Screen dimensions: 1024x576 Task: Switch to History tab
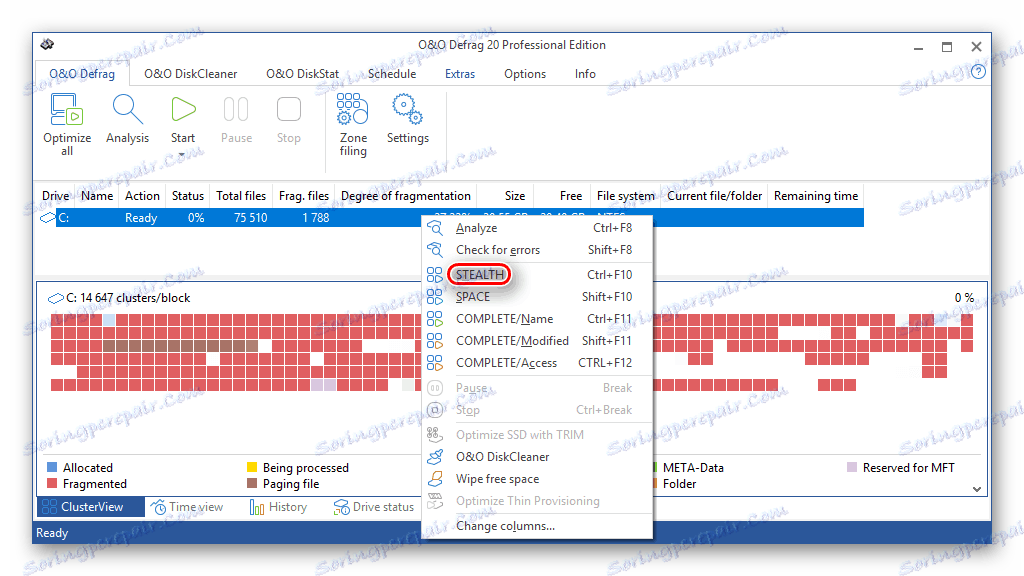pos(279,507)
